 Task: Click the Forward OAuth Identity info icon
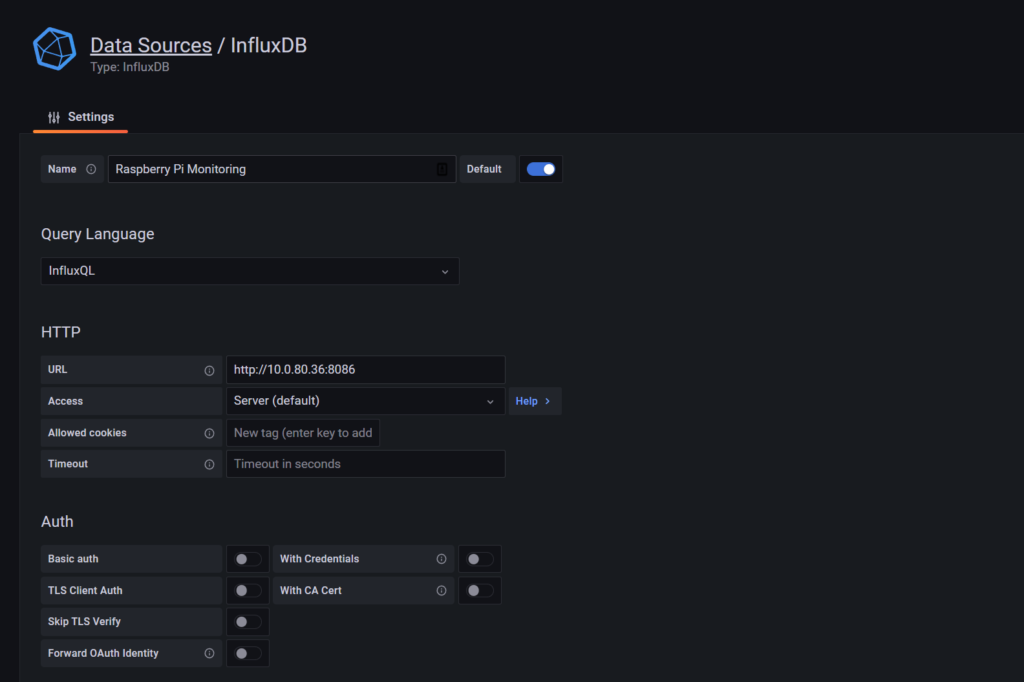pos(209,654)
